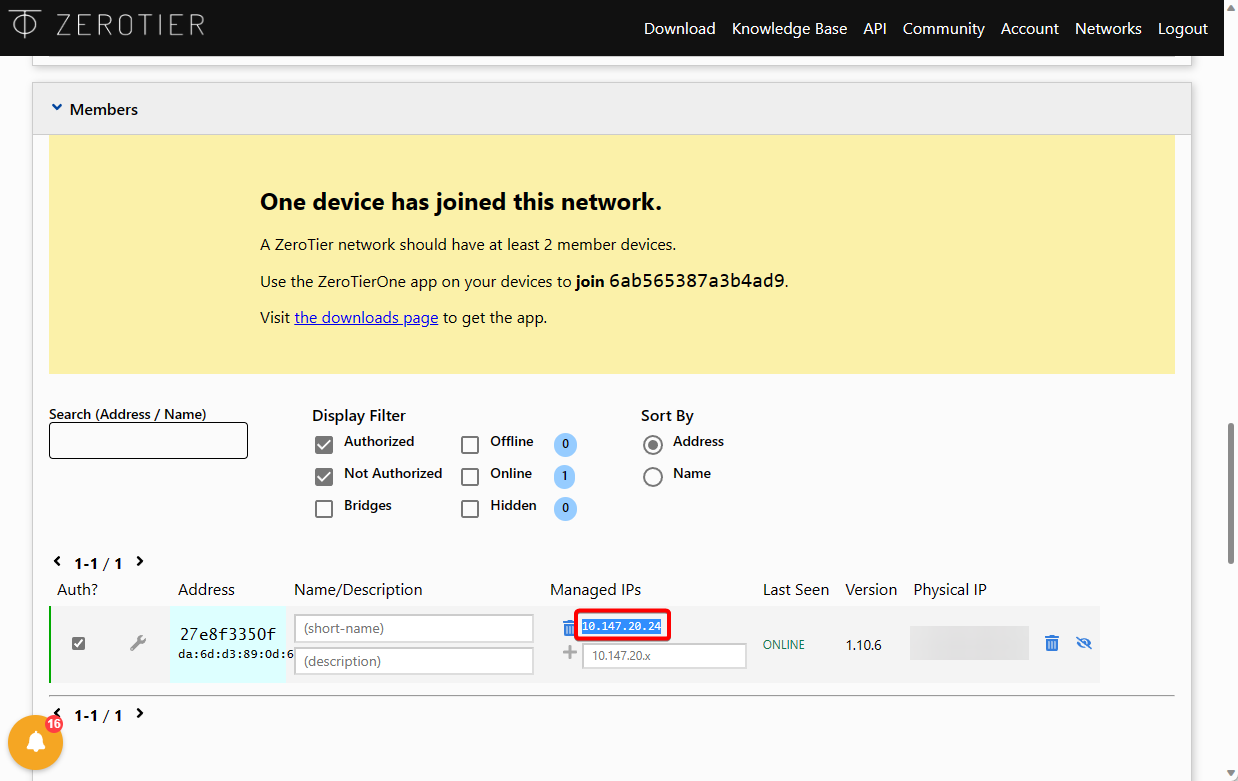Click the description input field
This screenshot has width=1238, height=781.
(414, 661)
